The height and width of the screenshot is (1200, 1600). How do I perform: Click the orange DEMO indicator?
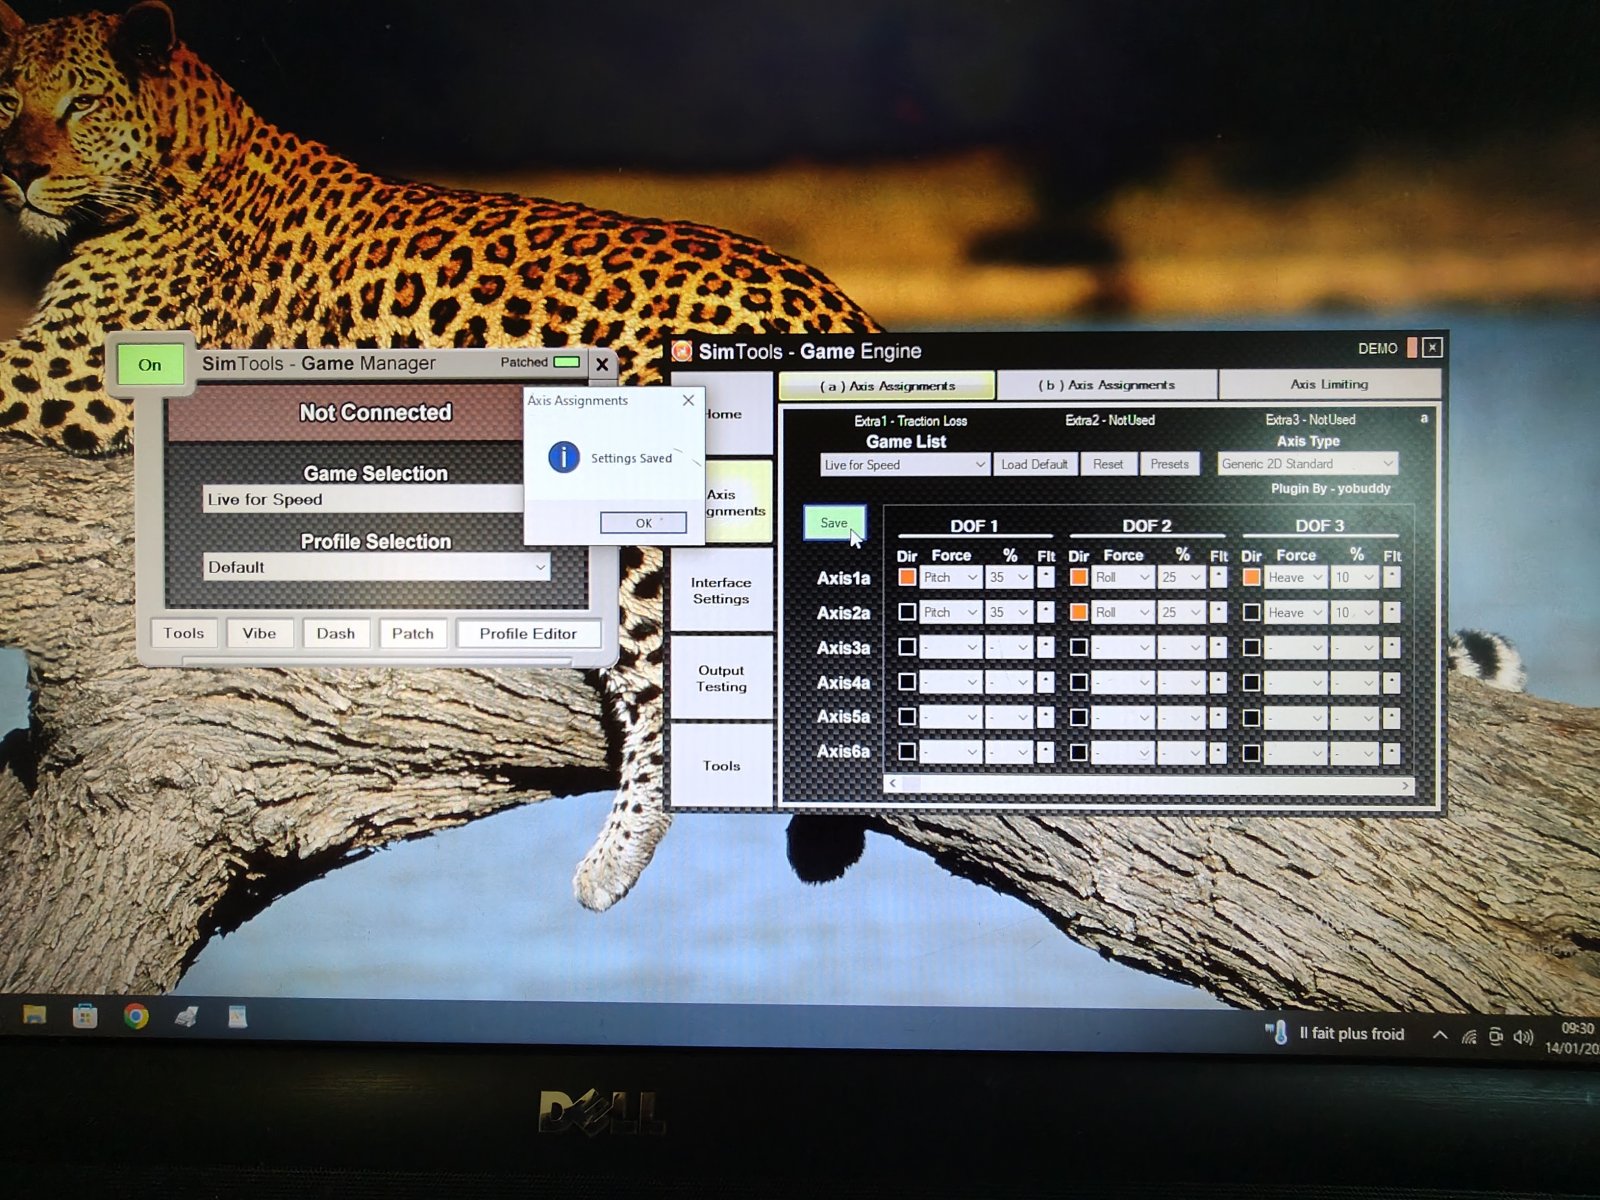coord(1412,348)
